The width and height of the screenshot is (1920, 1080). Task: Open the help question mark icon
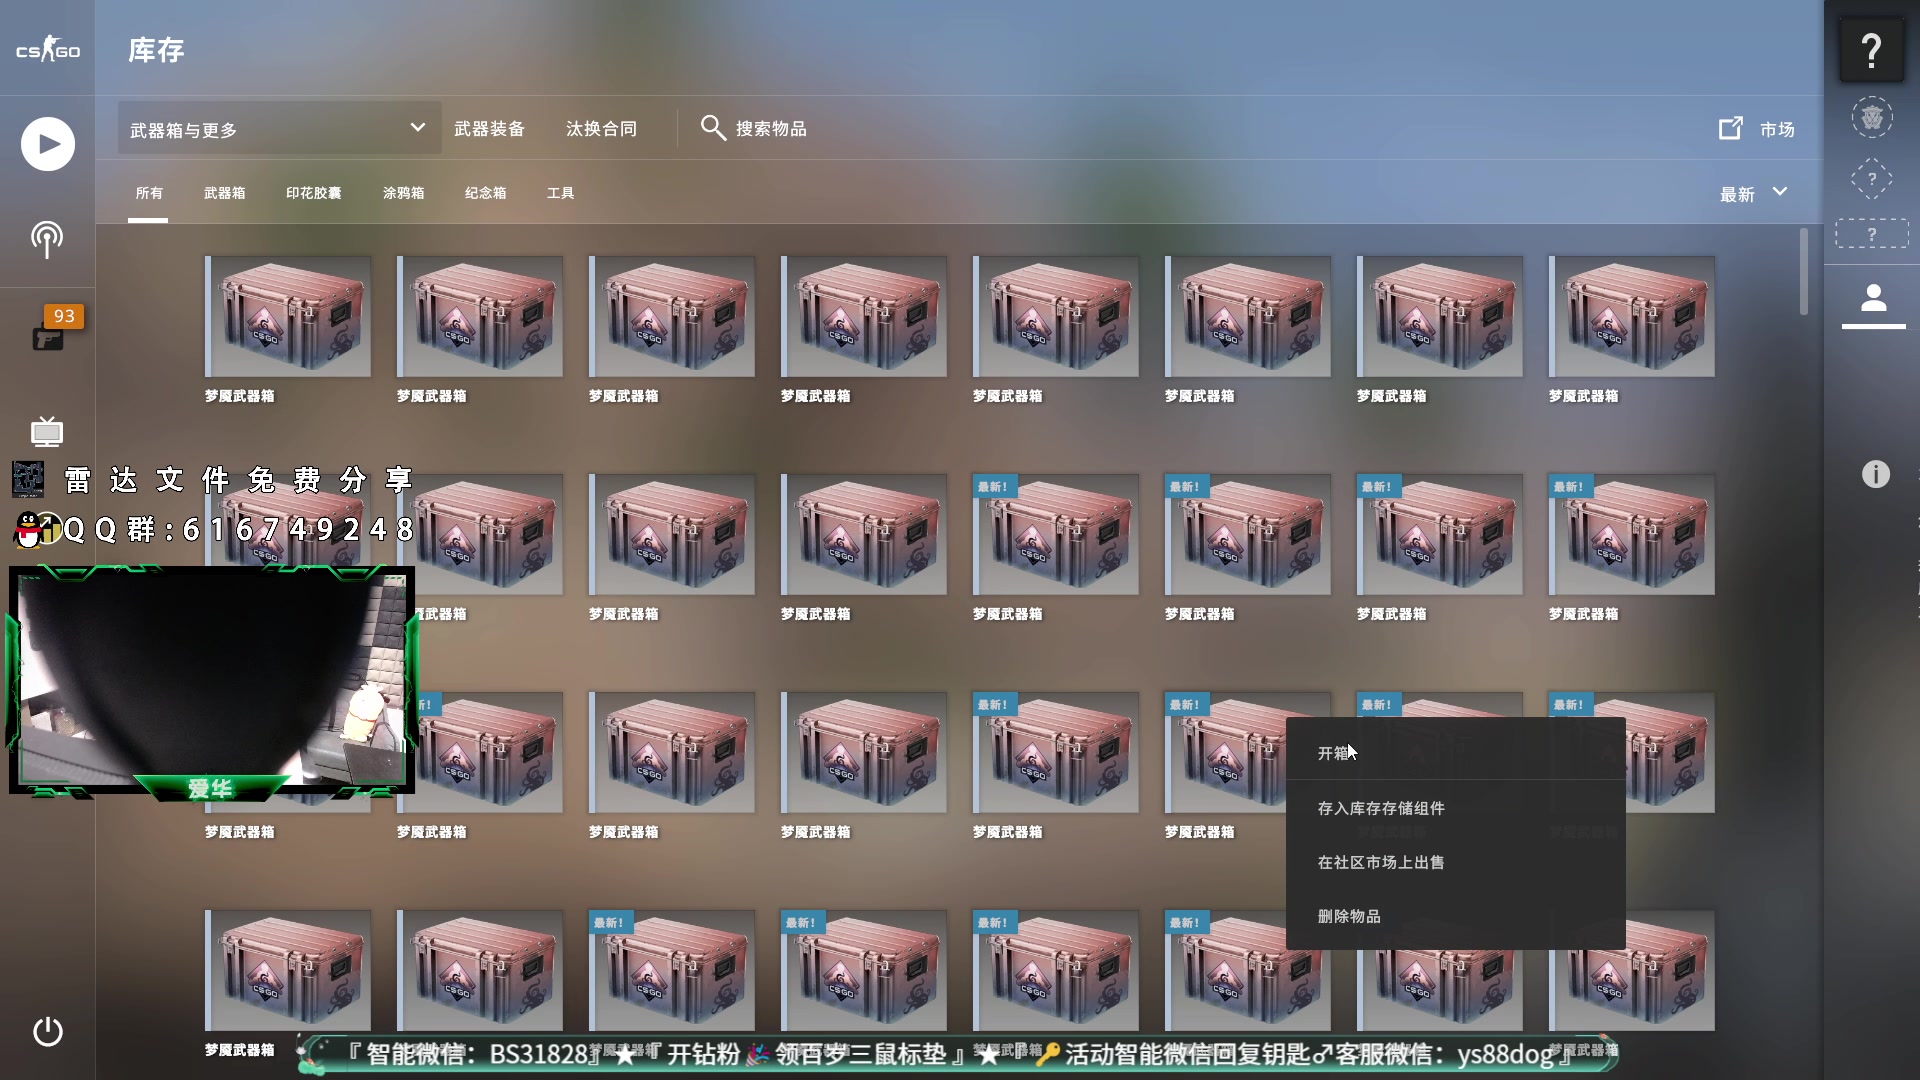(1871, 50)
